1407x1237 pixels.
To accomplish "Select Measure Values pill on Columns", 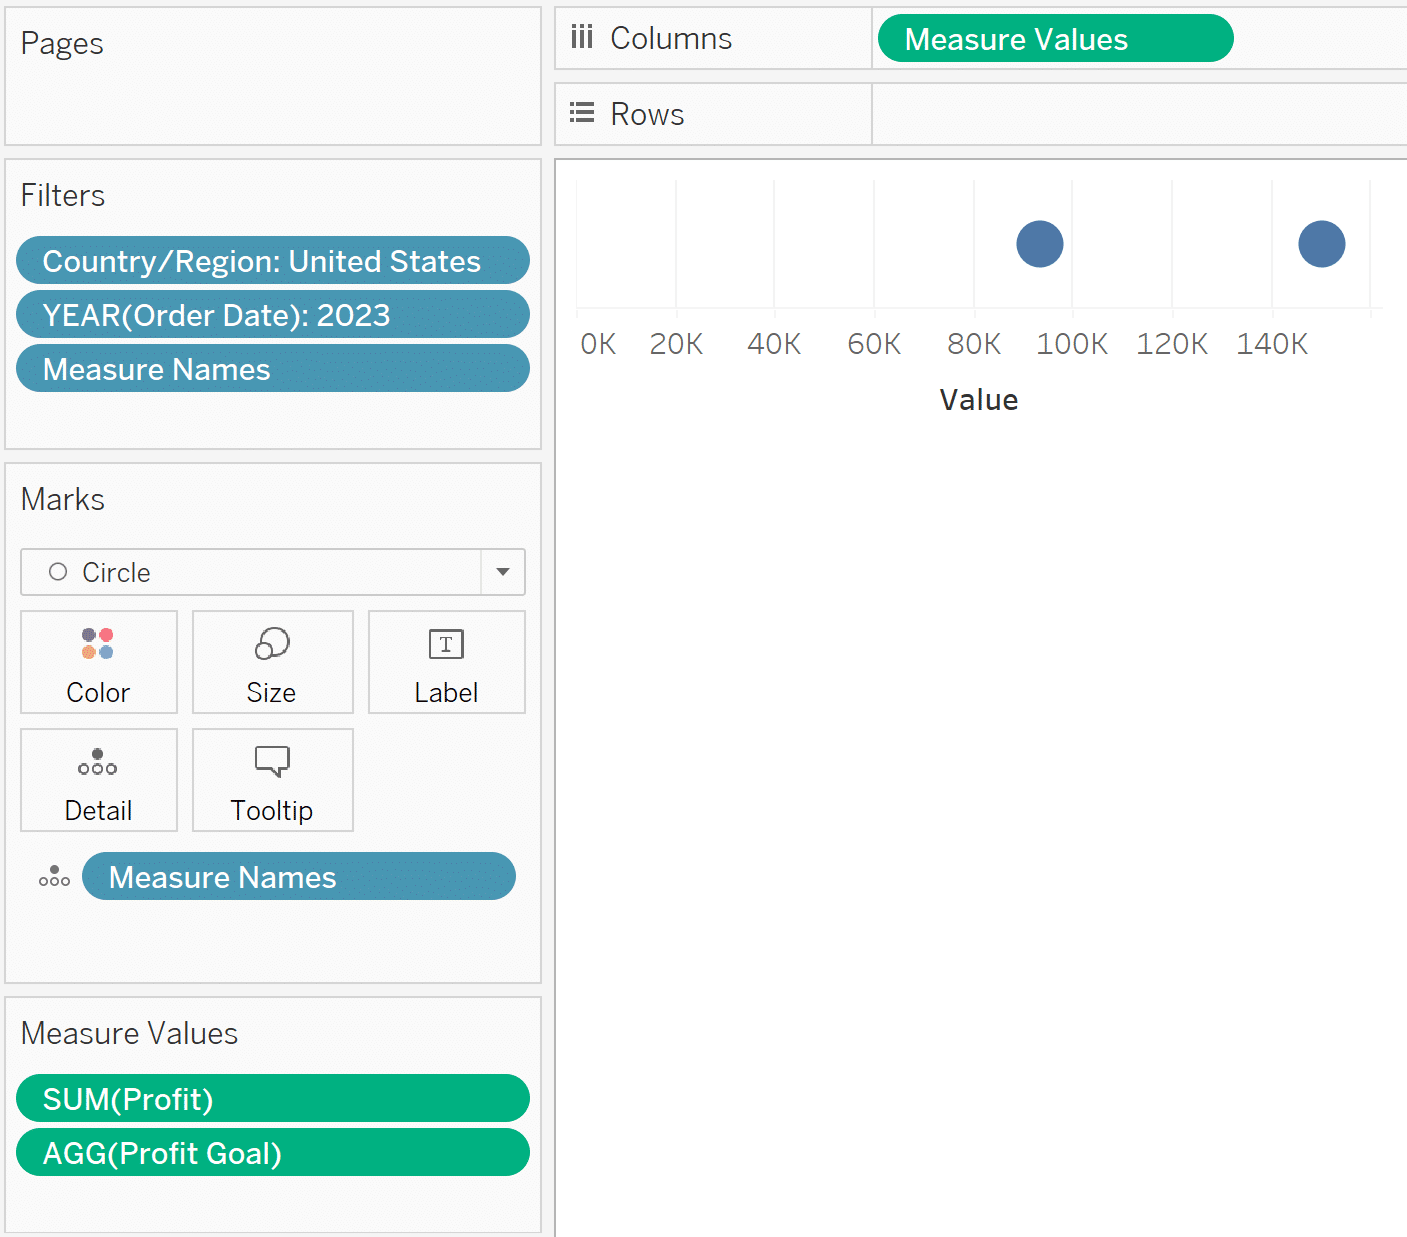I will [x=1055, y=38].
